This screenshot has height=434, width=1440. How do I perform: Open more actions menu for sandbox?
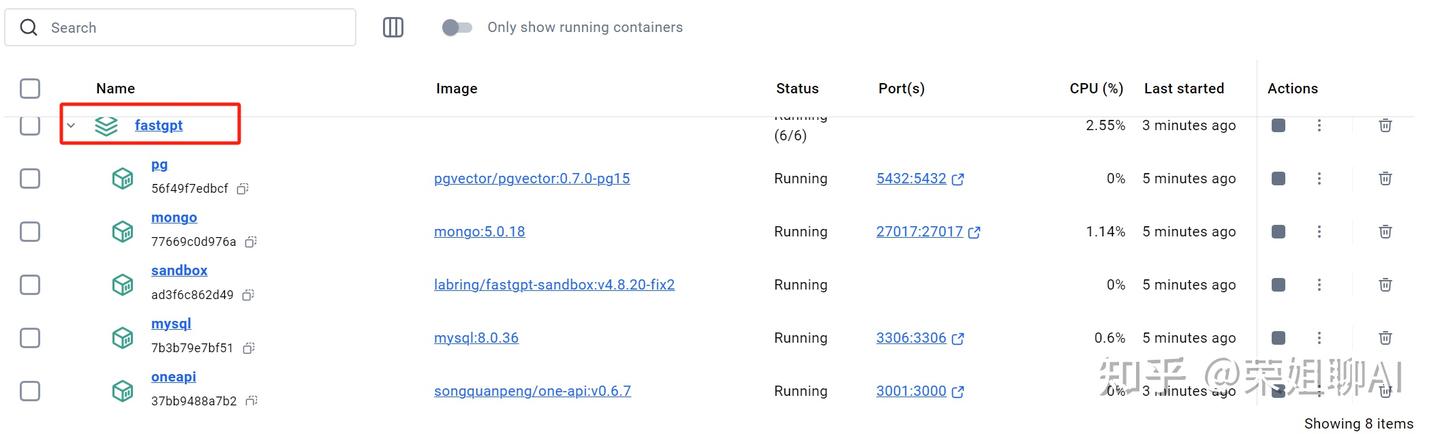[1319, 284]
